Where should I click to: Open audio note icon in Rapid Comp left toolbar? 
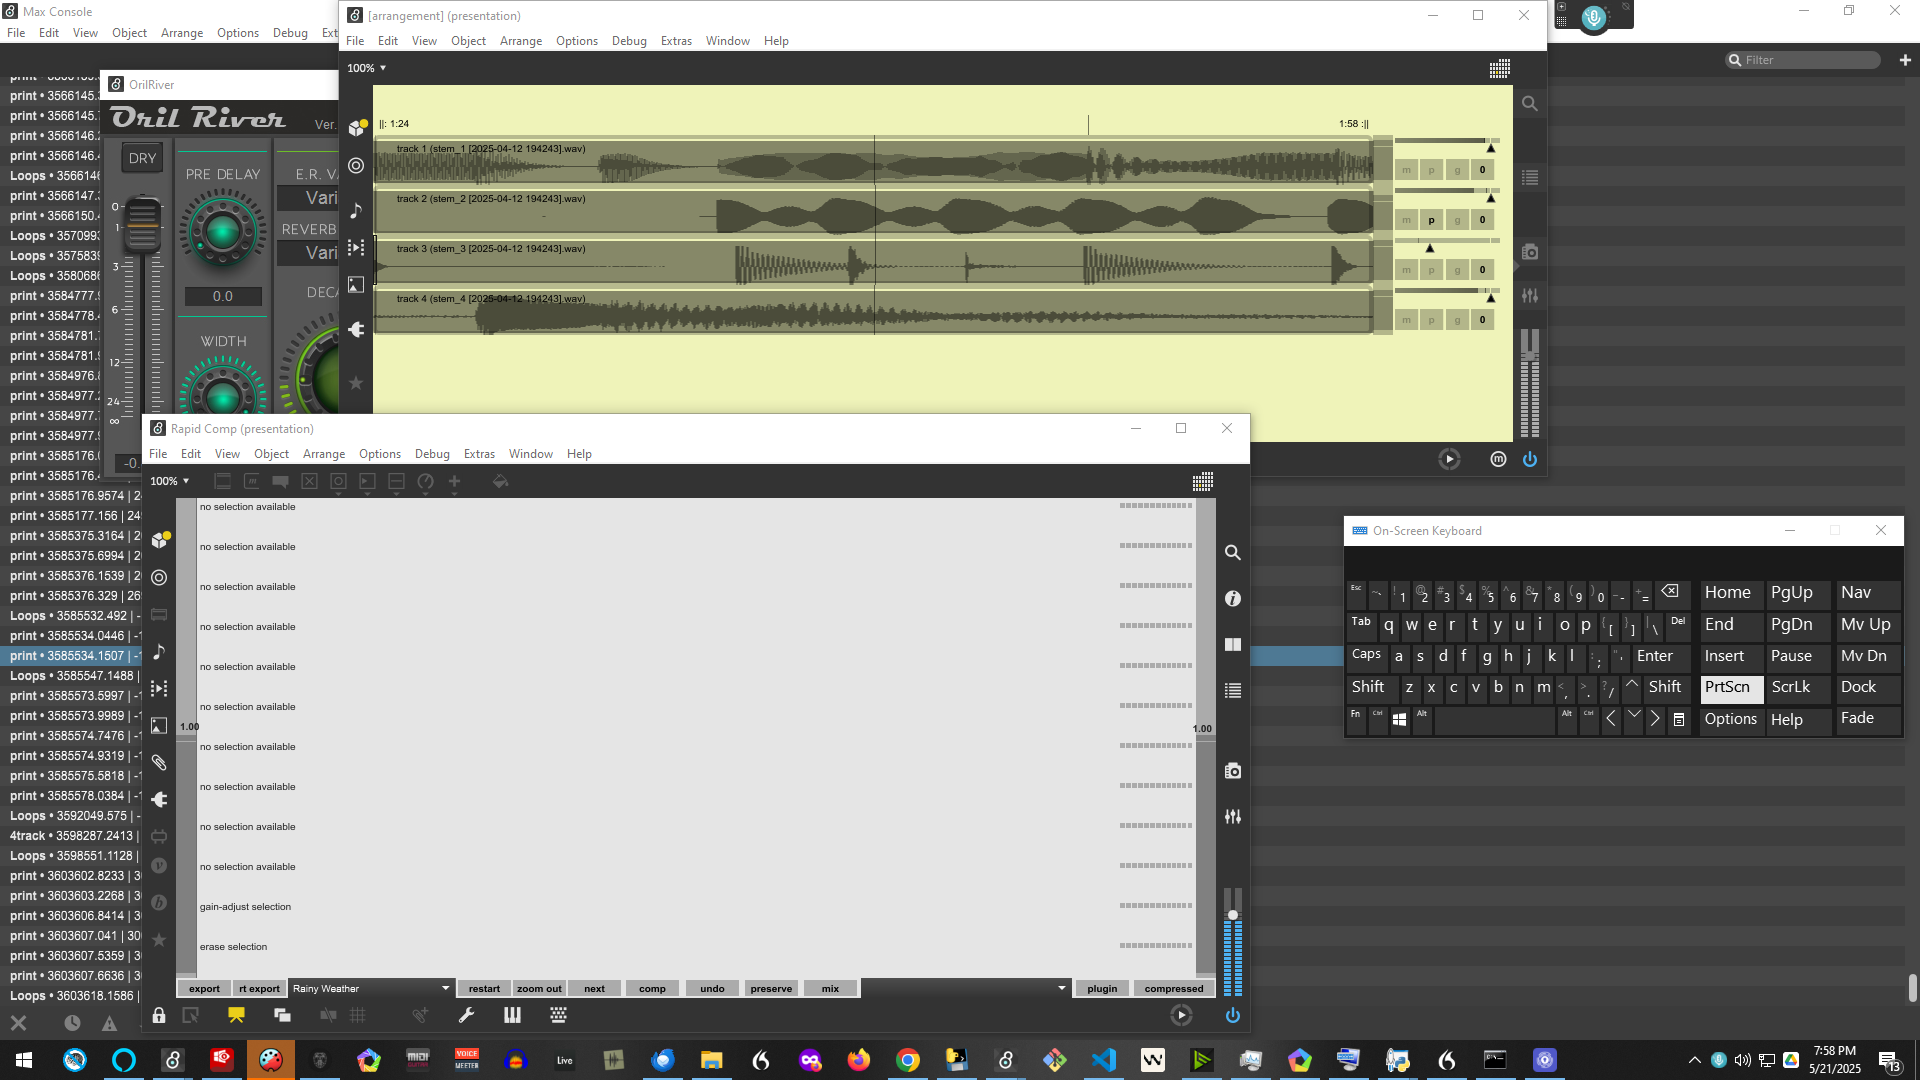click(x=159, y=652)
